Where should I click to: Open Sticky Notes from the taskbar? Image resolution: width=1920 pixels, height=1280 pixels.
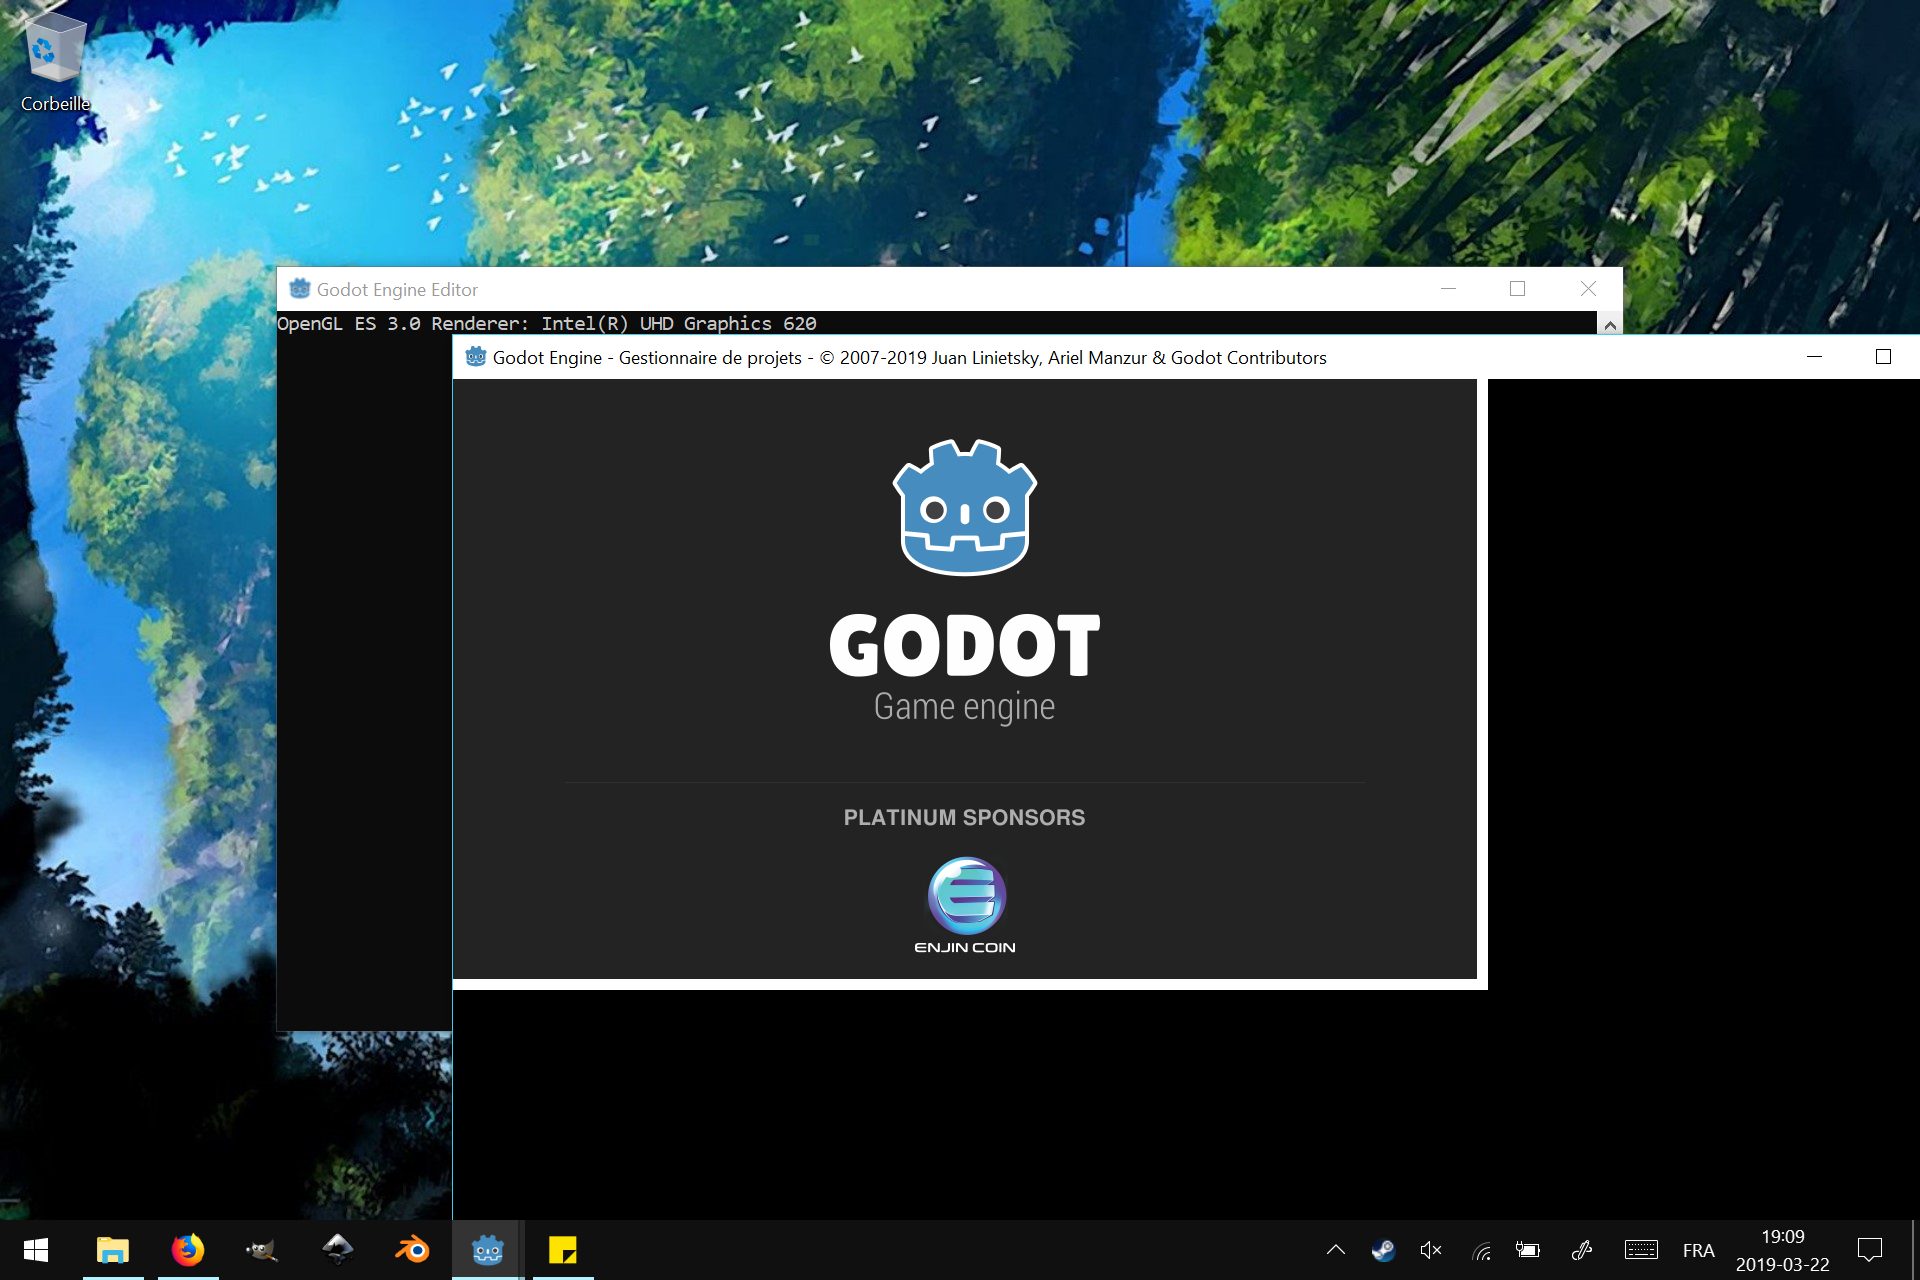tap(563, 1249)
